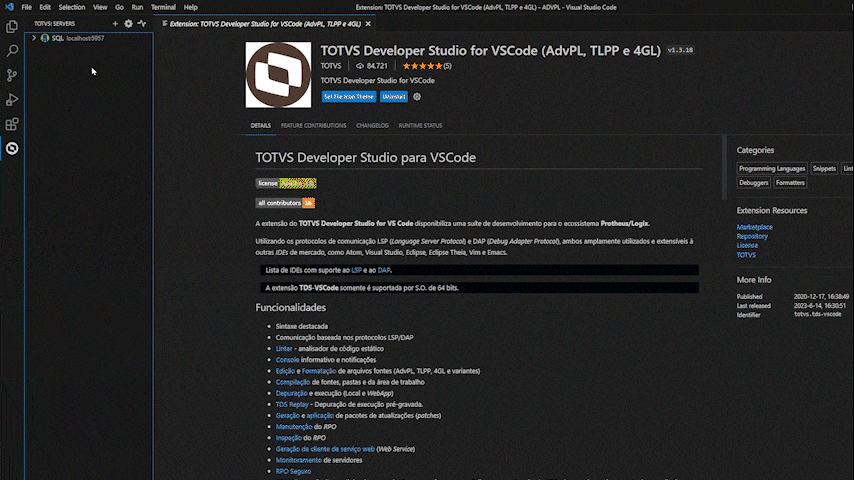Click the Set File Icon Theme button
This screenshot has width=854, height=480.
(349, 96)
